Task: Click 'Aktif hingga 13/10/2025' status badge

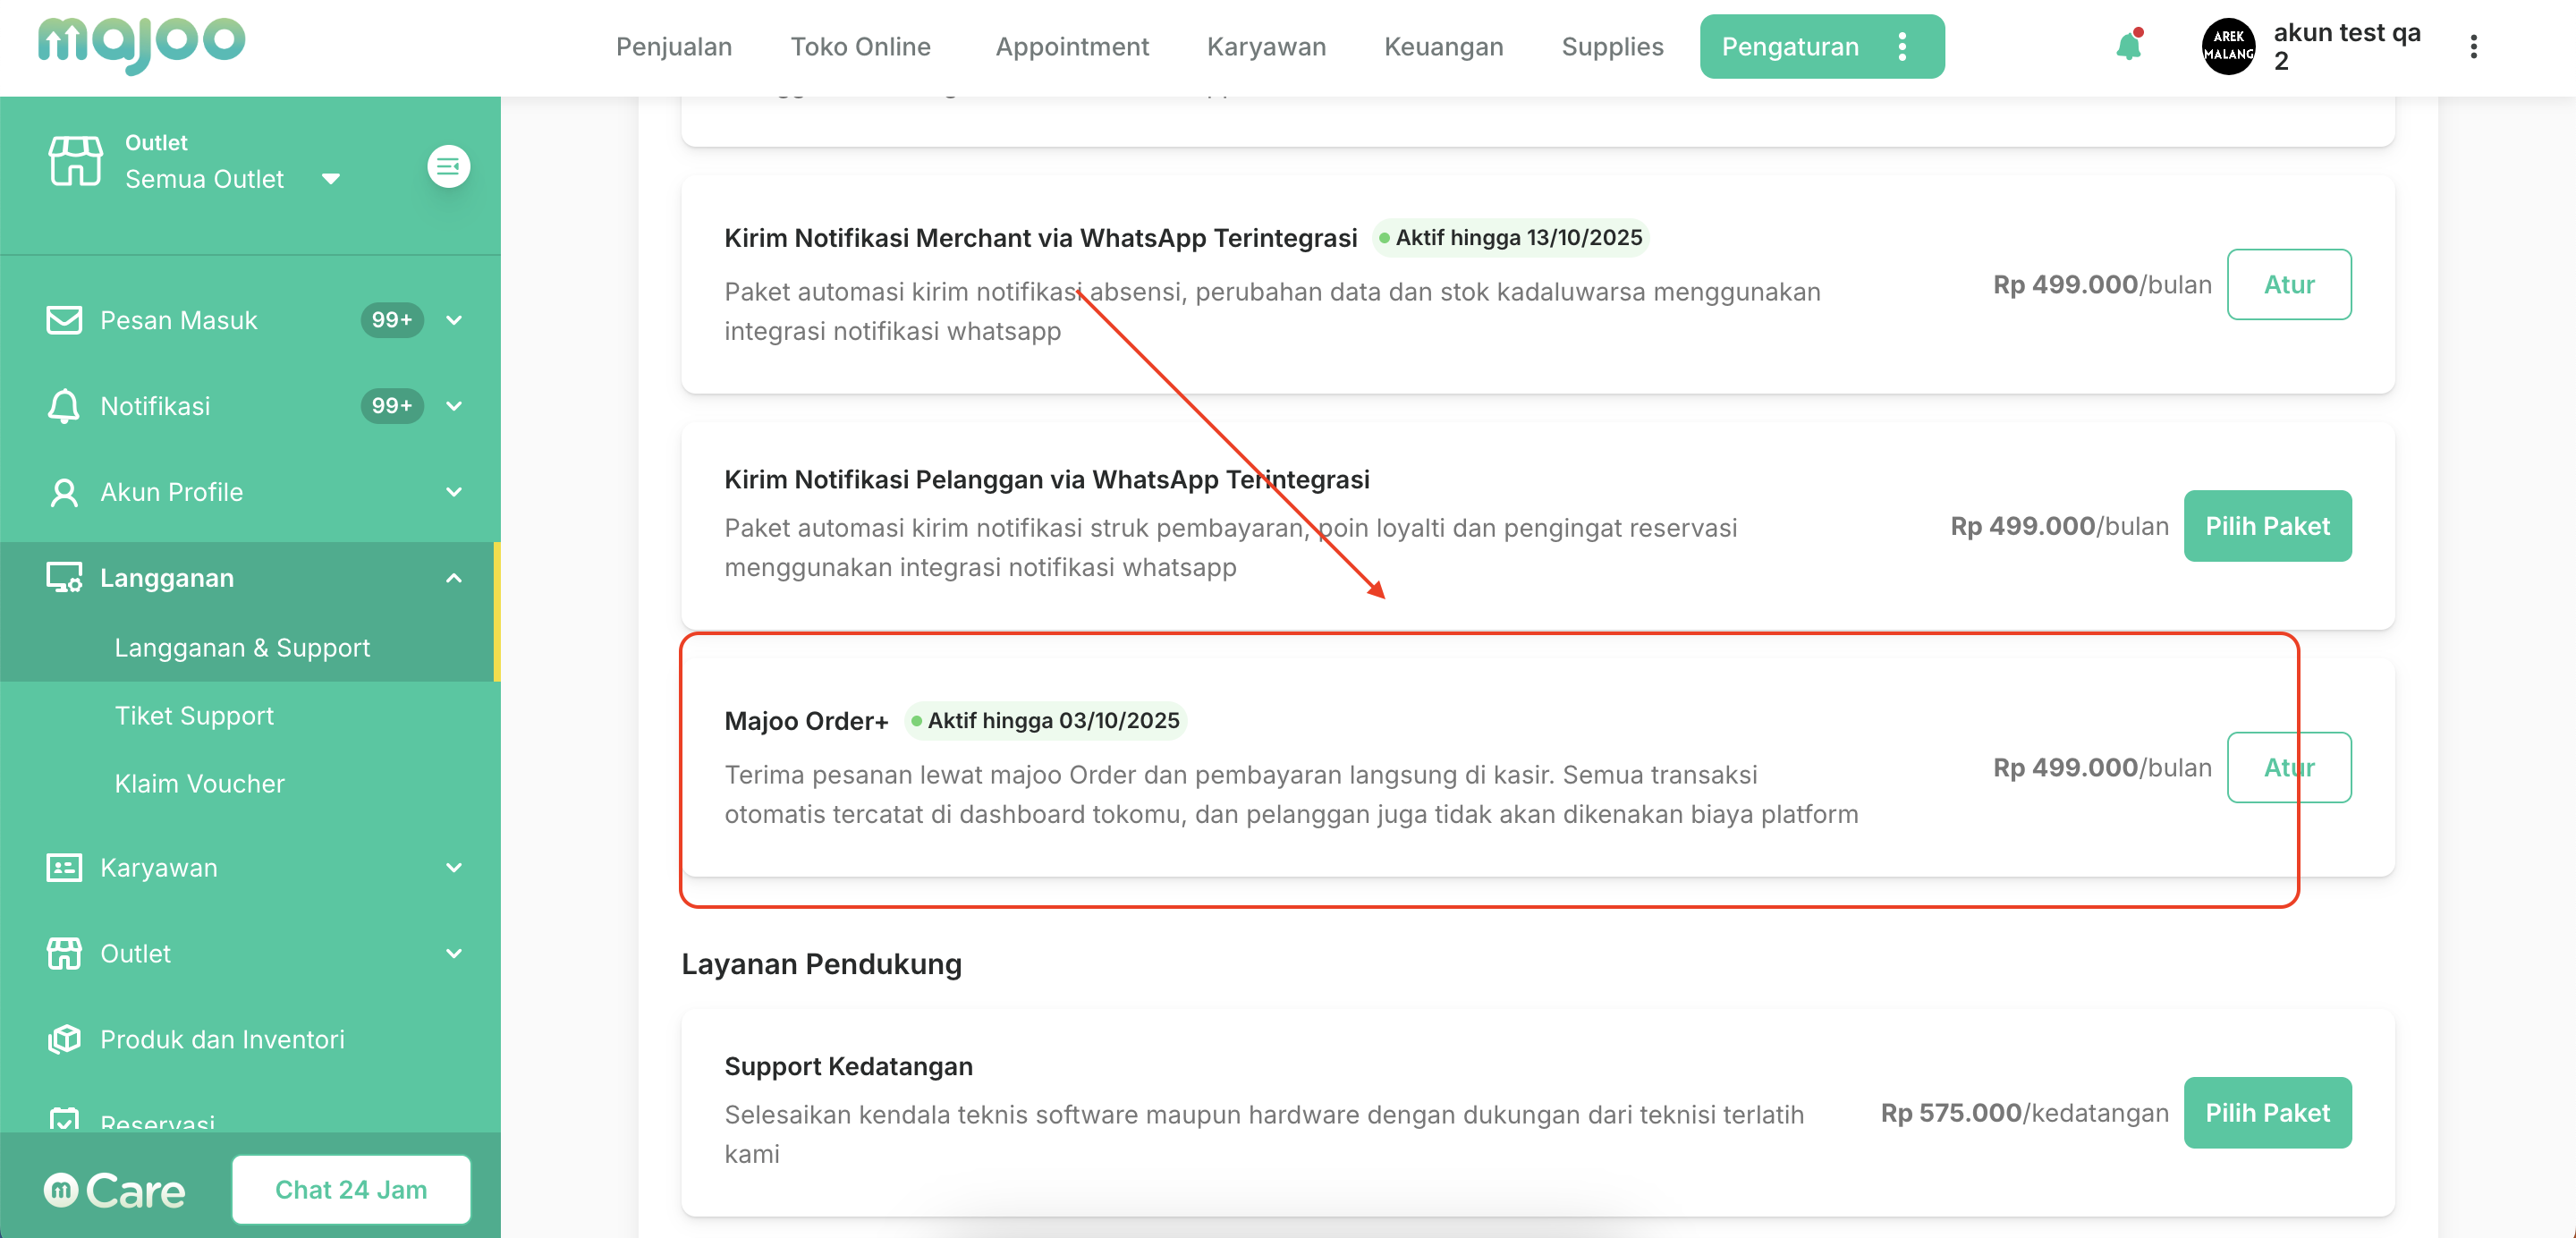Action: pyautogui.click(x=1510, y=238)
